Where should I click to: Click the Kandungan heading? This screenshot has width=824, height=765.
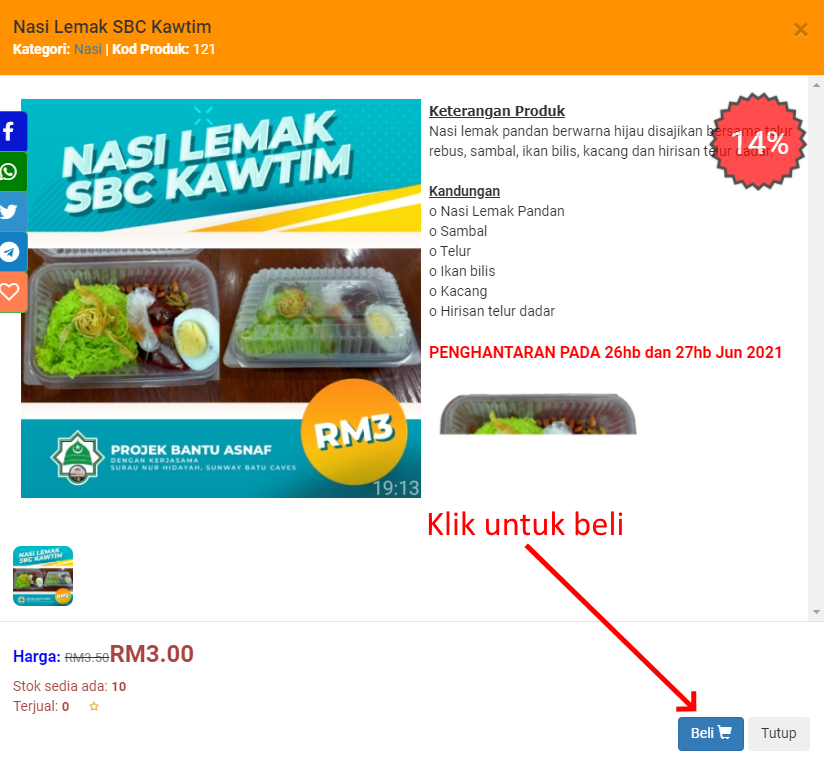click(x=464, y=191)
